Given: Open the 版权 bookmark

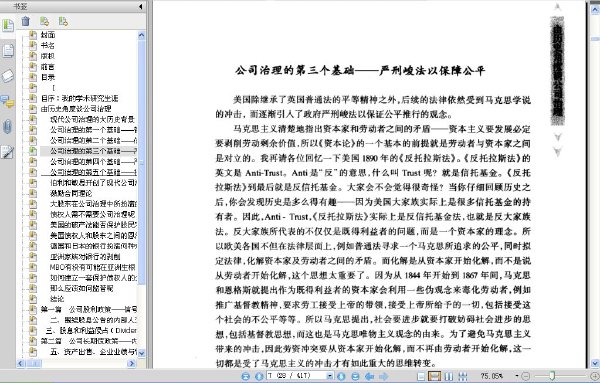Looking at the screenshot, I should [x=48, y=56].
